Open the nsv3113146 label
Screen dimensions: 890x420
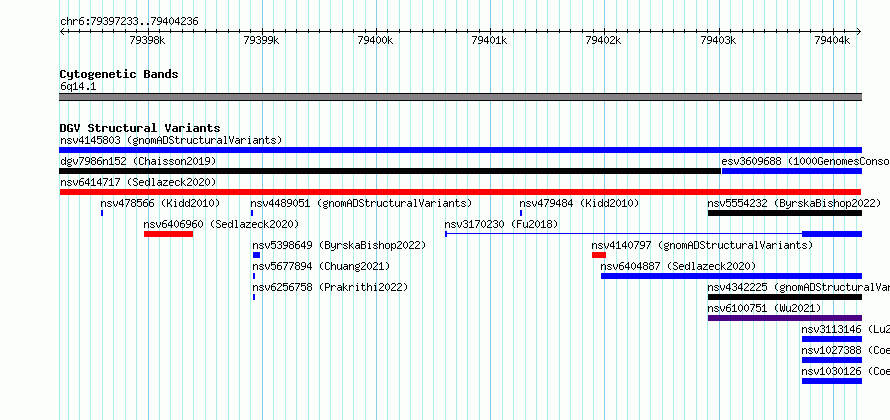click(x=846, y=329)
